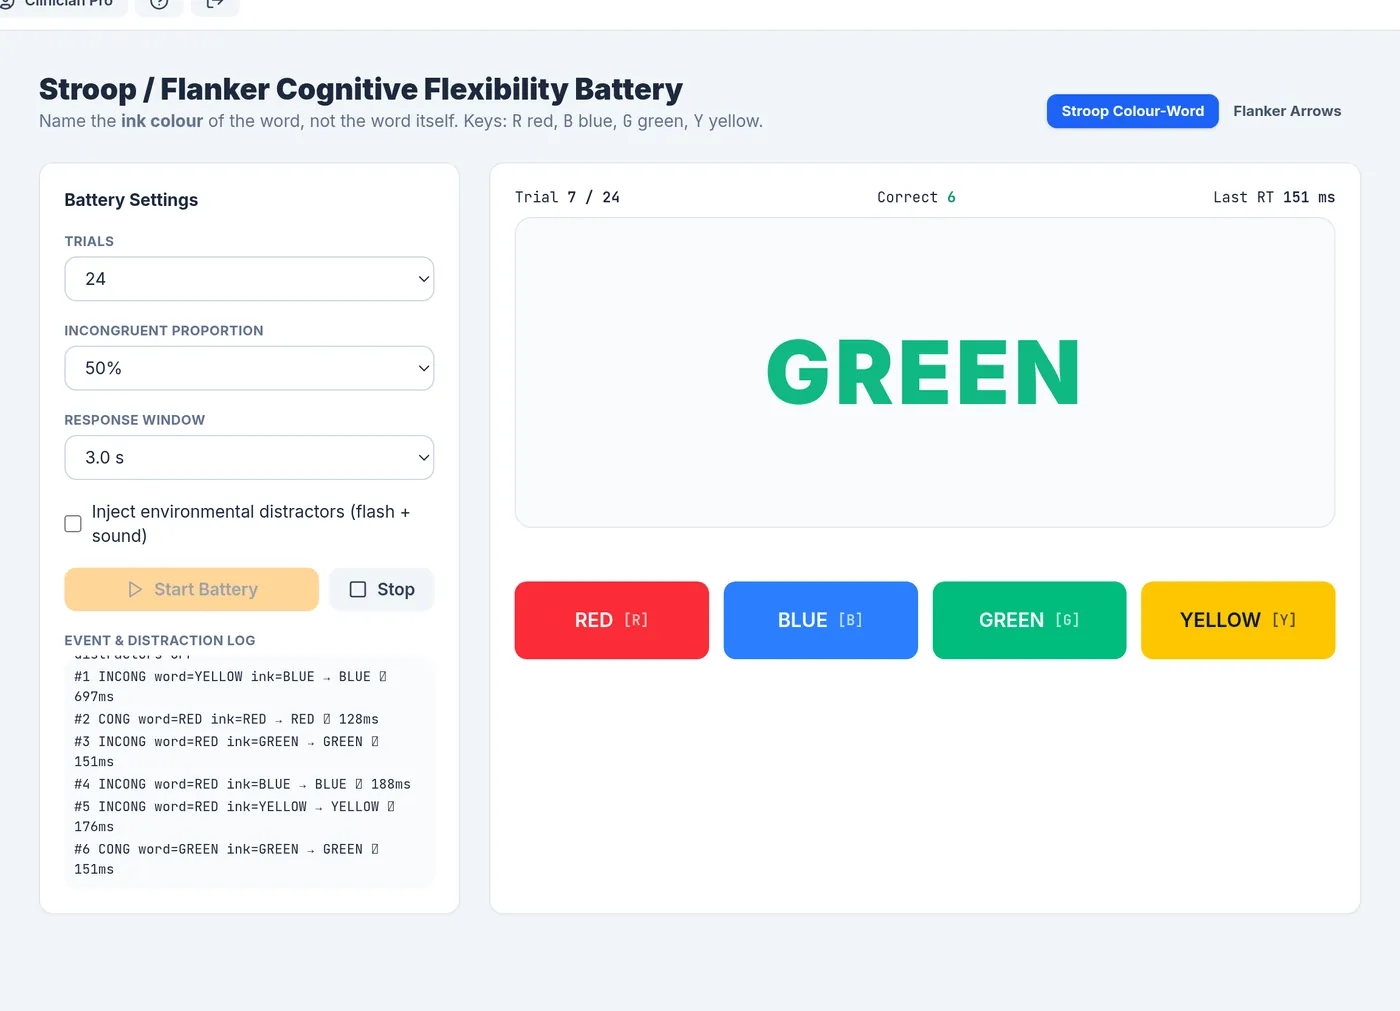Click the Correct 6 score readout

(916, 197)
